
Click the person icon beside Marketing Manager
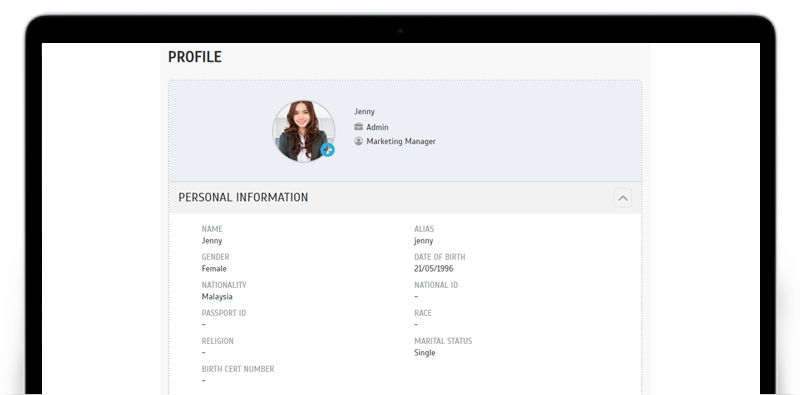pos(359,141)
